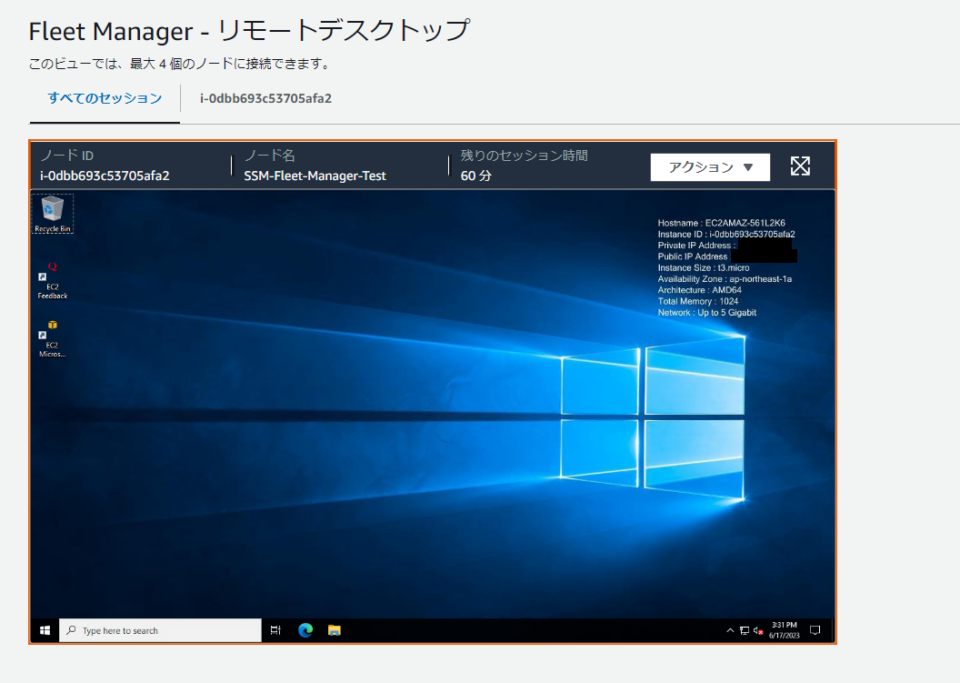
Task: Click the Task View icon on the taskbar
Action: click(276, 630)
